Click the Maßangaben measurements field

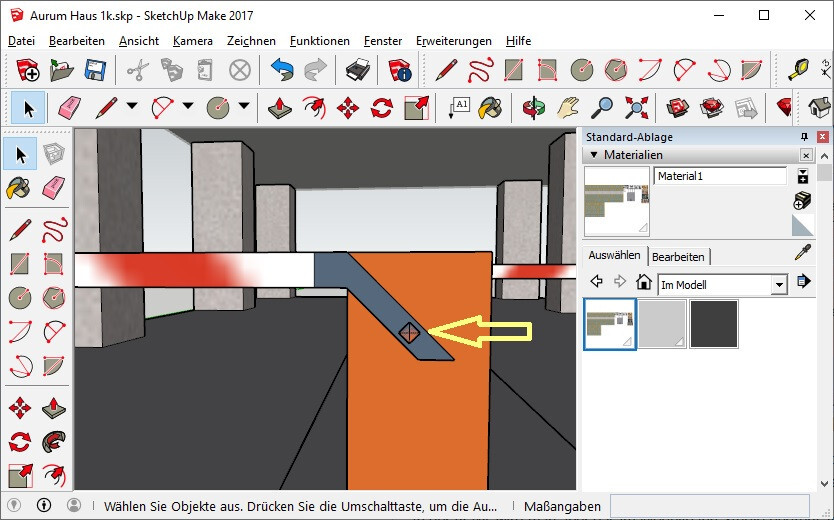coord(710,506)
